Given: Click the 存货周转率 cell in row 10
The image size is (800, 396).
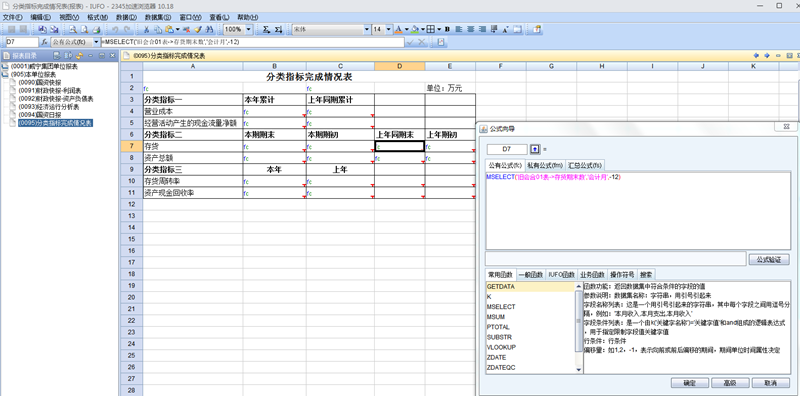Looking at the screenshot, I should click(193, 181).
